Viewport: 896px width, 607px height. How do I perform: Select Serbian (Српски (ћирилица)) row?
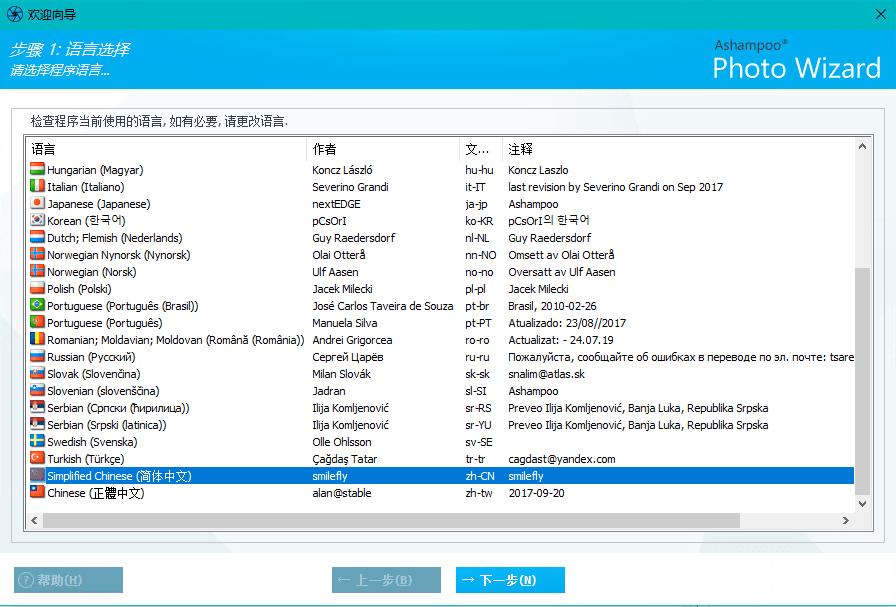click(441, 408)
